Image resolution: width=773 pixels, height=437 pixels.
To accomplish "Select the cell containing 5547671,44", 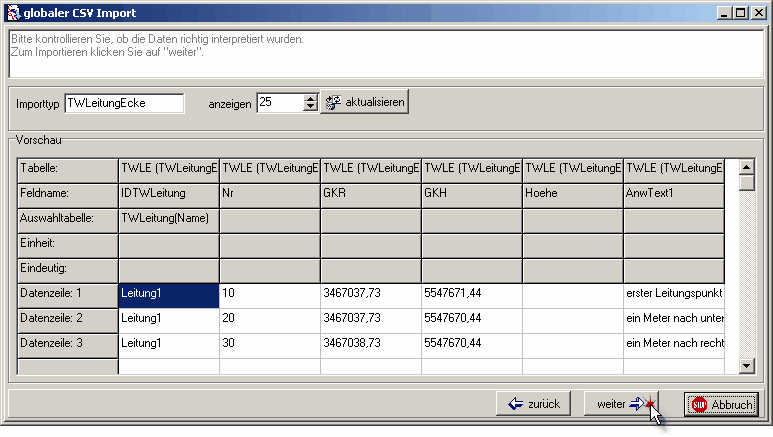I will (x=471, y=294).
